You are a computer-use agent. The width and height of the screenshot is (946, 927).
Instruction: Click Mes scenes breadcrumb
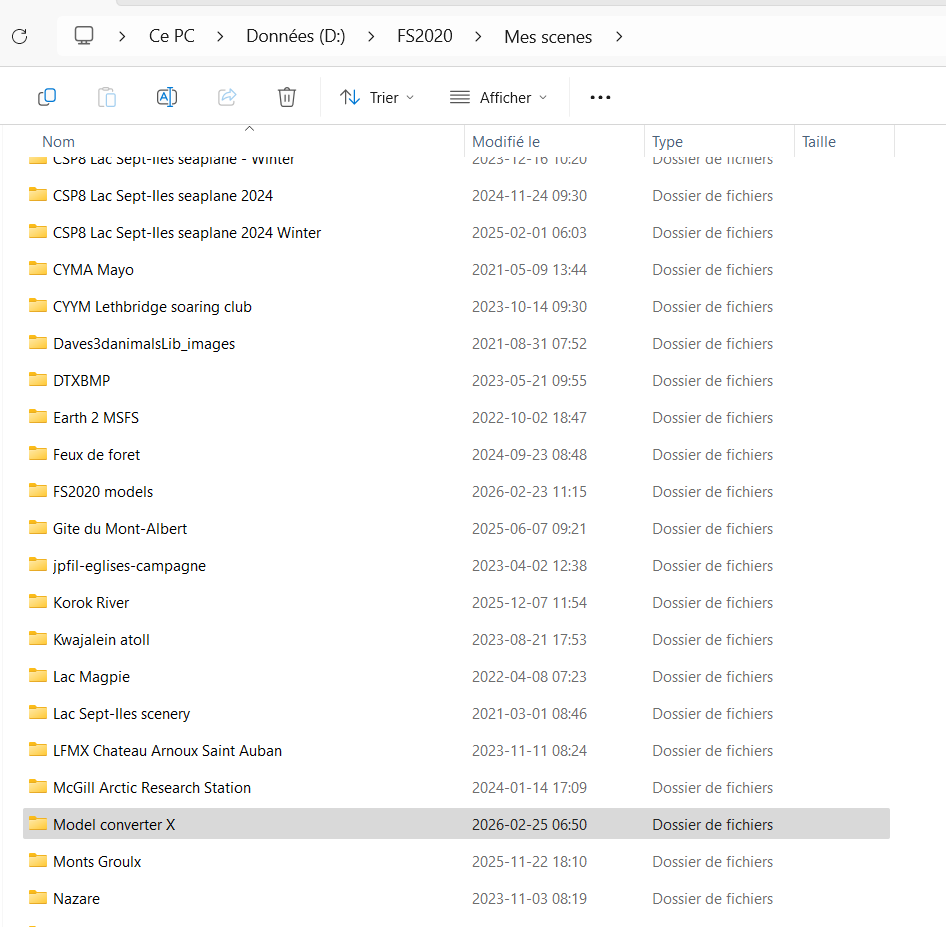[548, 37]
